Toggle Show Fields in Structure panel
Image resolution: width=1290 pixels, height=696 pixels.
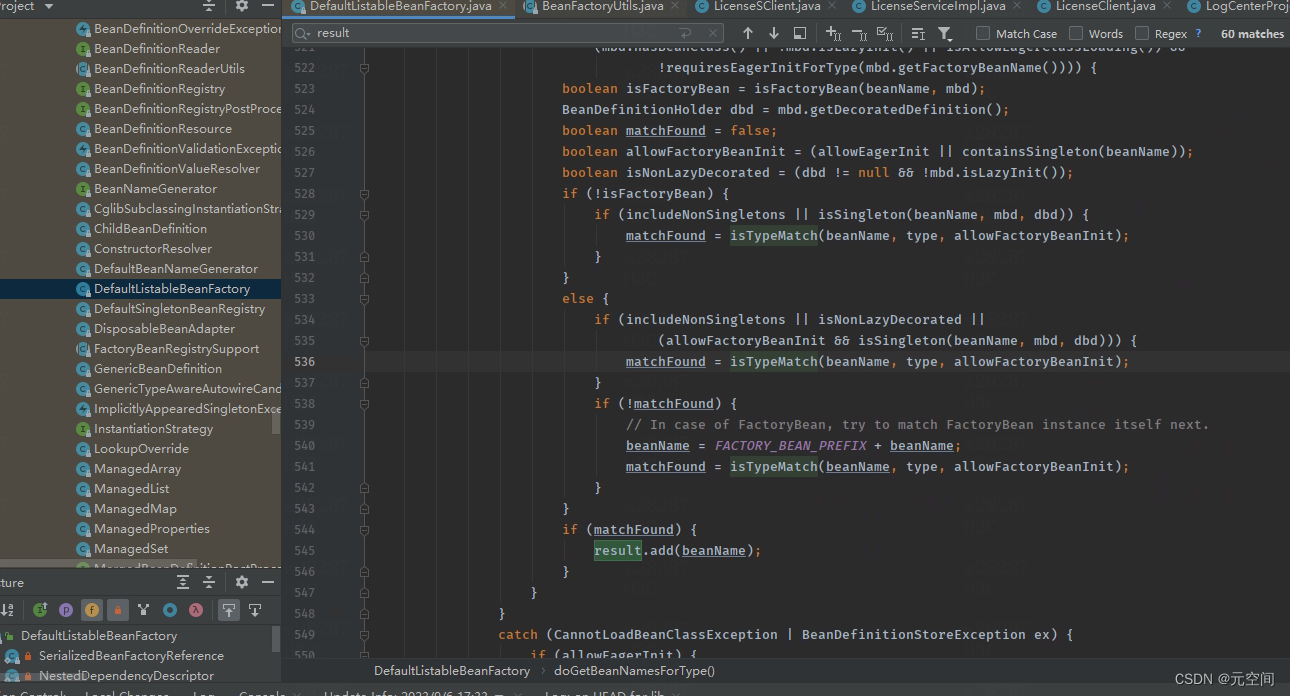(92, 610)
